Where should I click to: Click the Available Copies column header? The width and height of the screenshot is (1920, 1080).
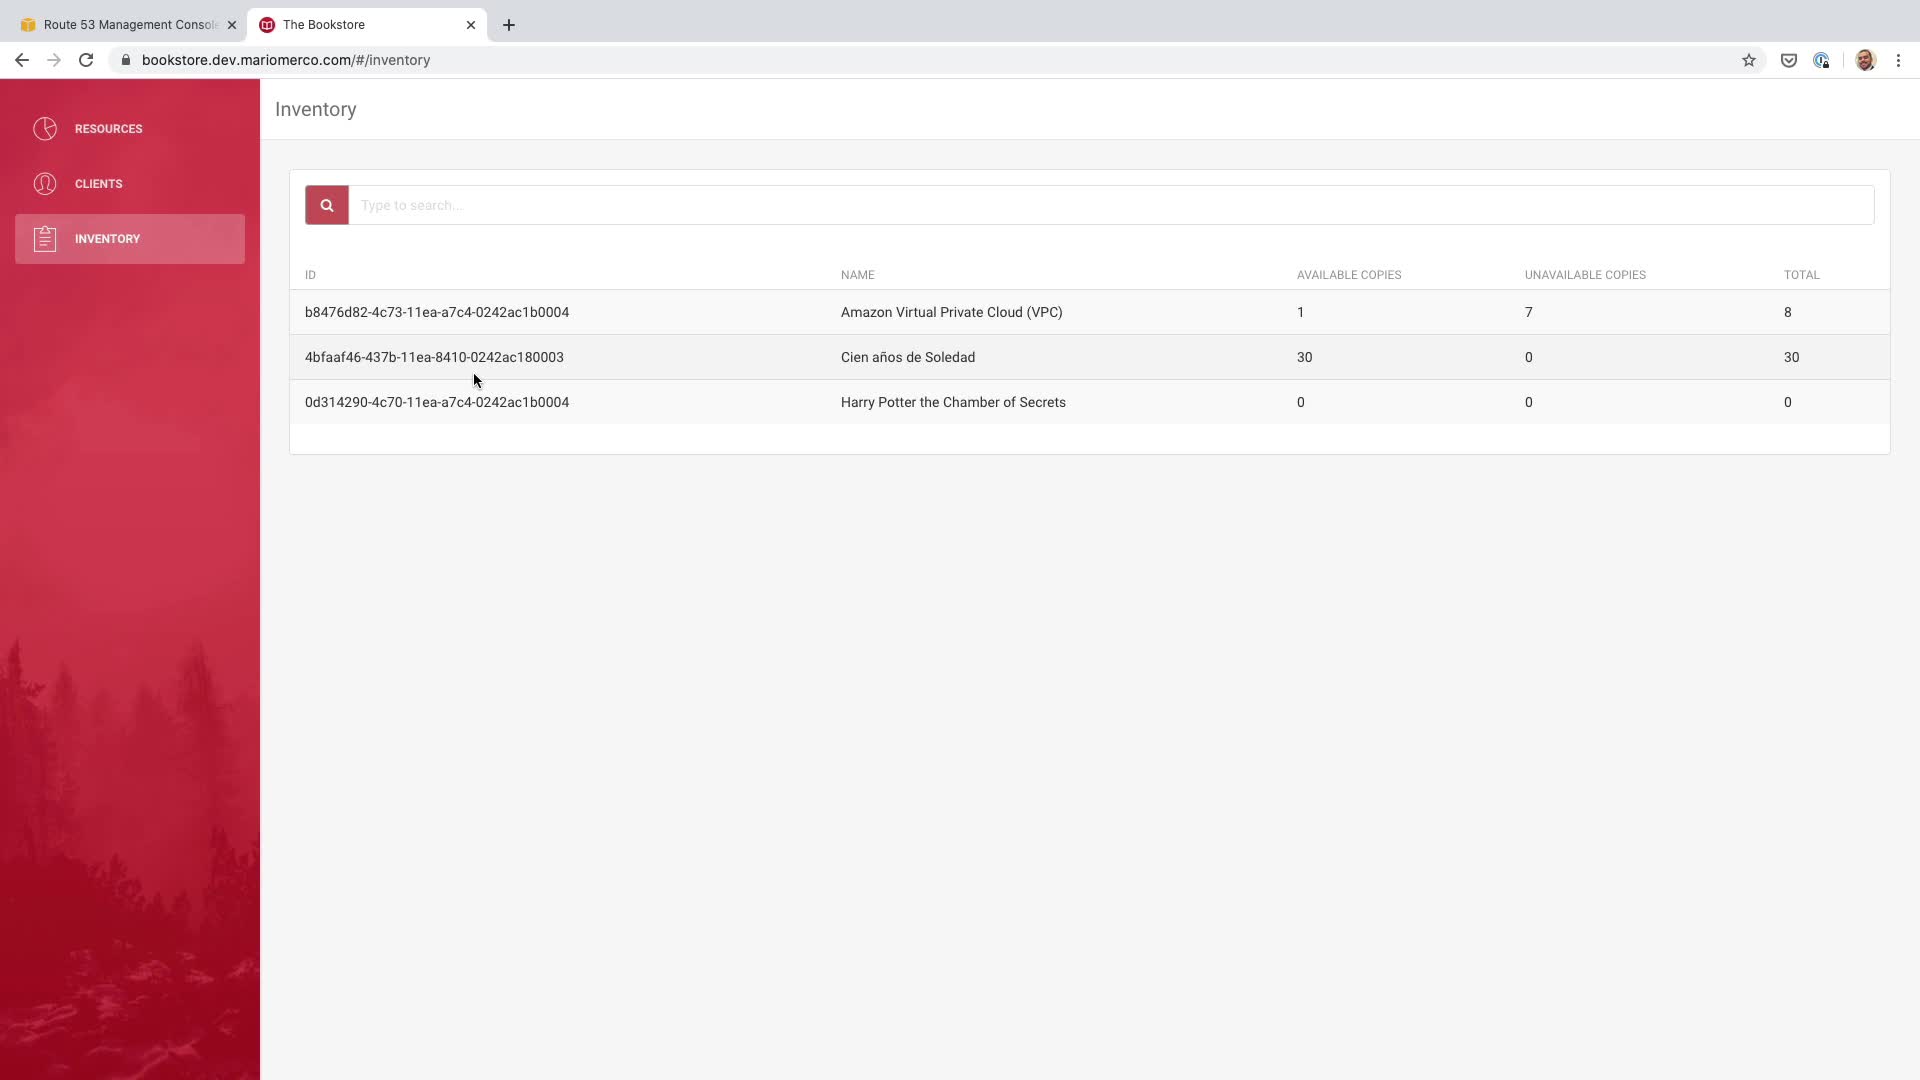tap(1348, 275)
